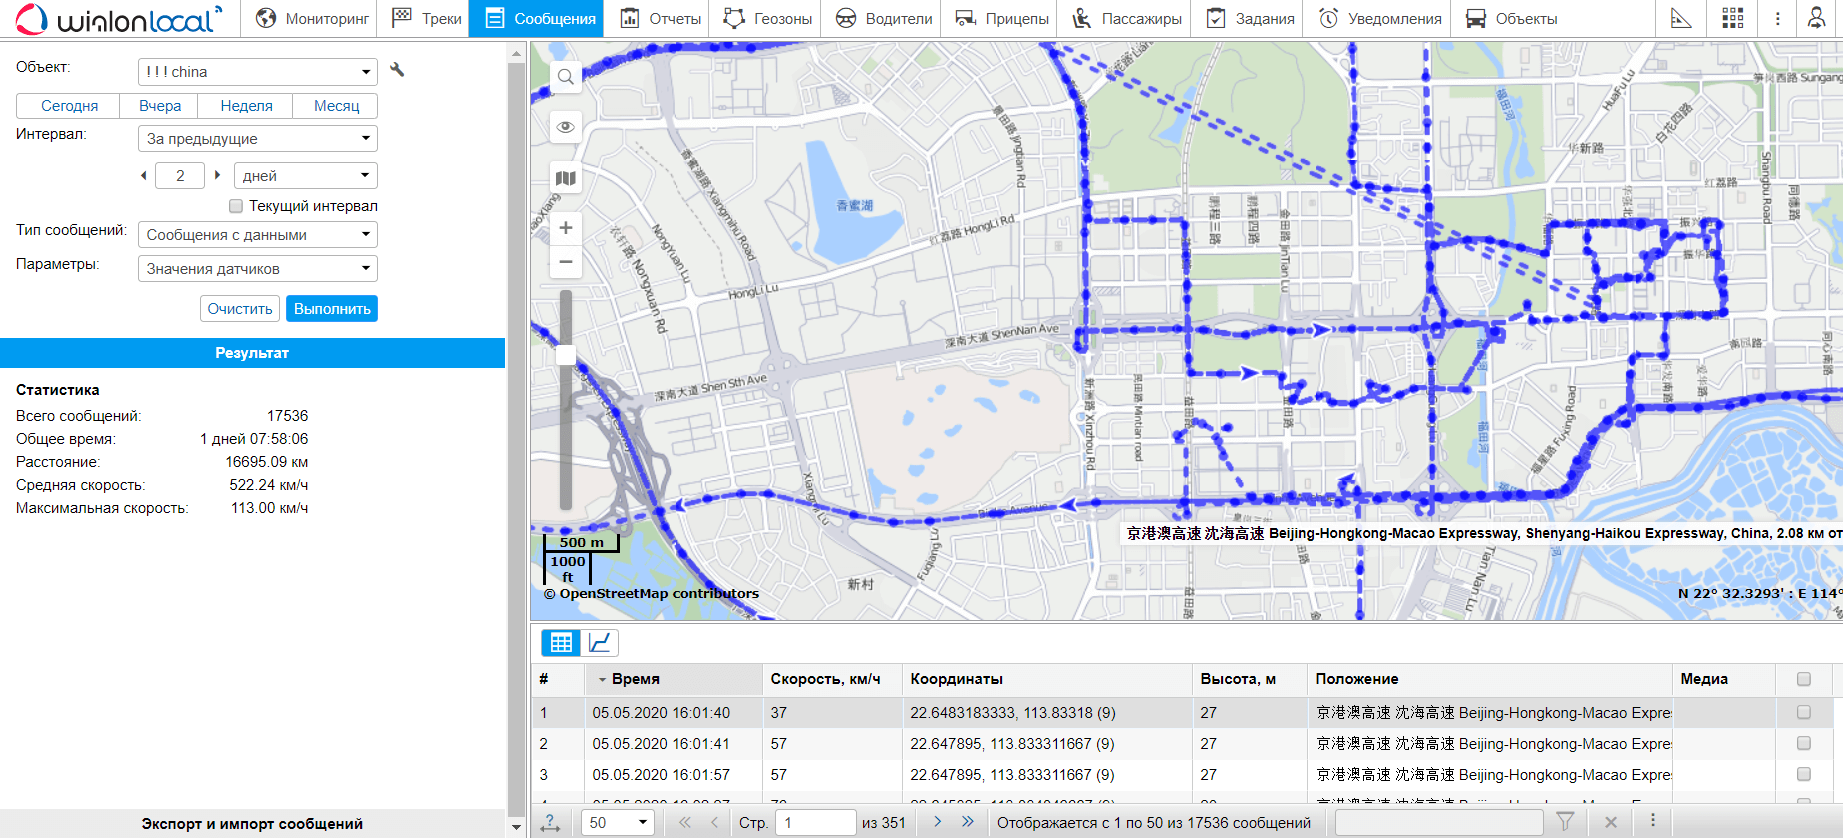Toggle map visibility eye icon

point(566,127)
